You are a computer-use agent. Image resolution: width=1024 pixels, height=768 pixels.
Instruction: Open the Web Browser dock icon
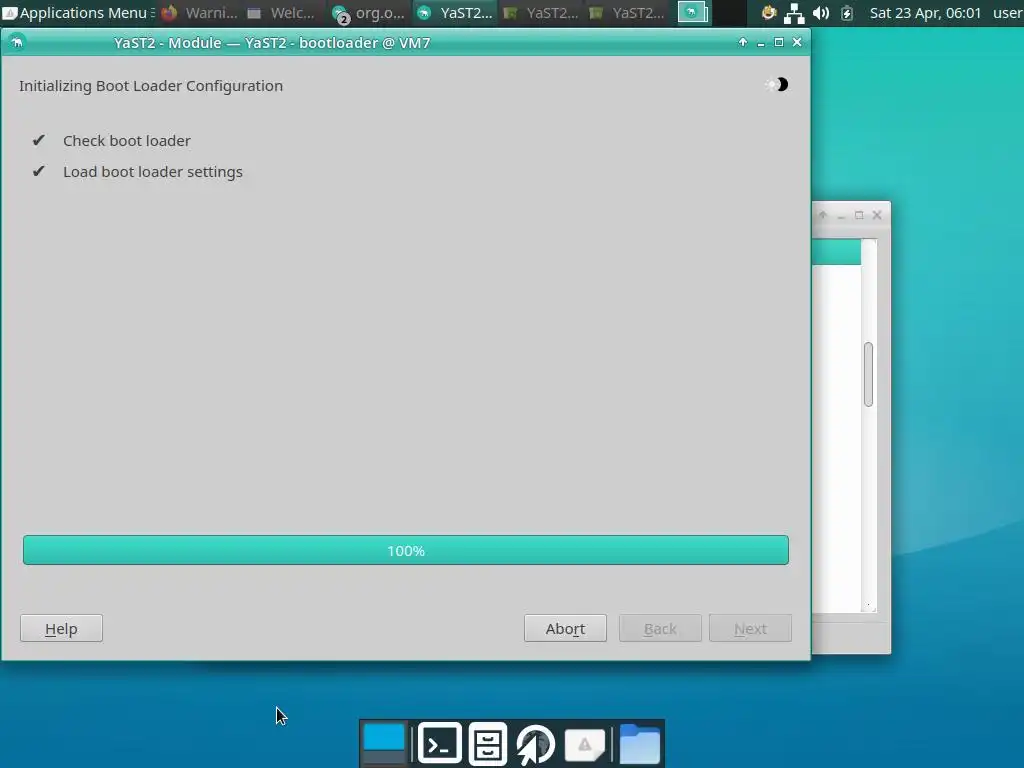point(536,743)
